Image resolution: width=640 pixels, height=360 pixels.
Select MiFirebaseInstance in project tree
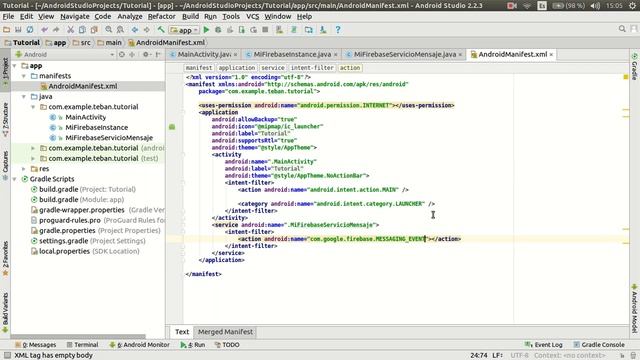pos(97,127)
